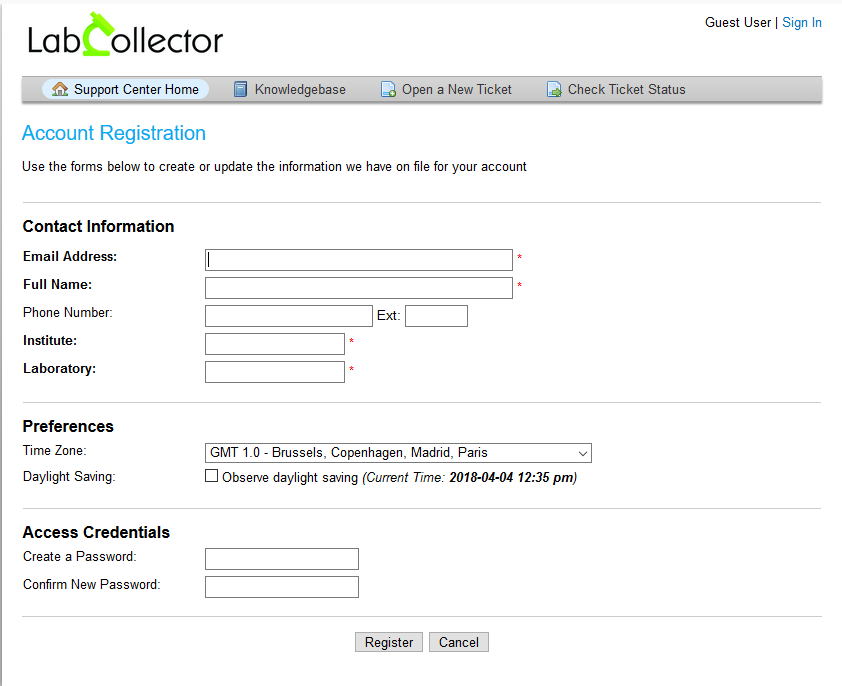Click the Account Registration heading
The height and width of the screenshot is (686, 842).
[114, 133]
